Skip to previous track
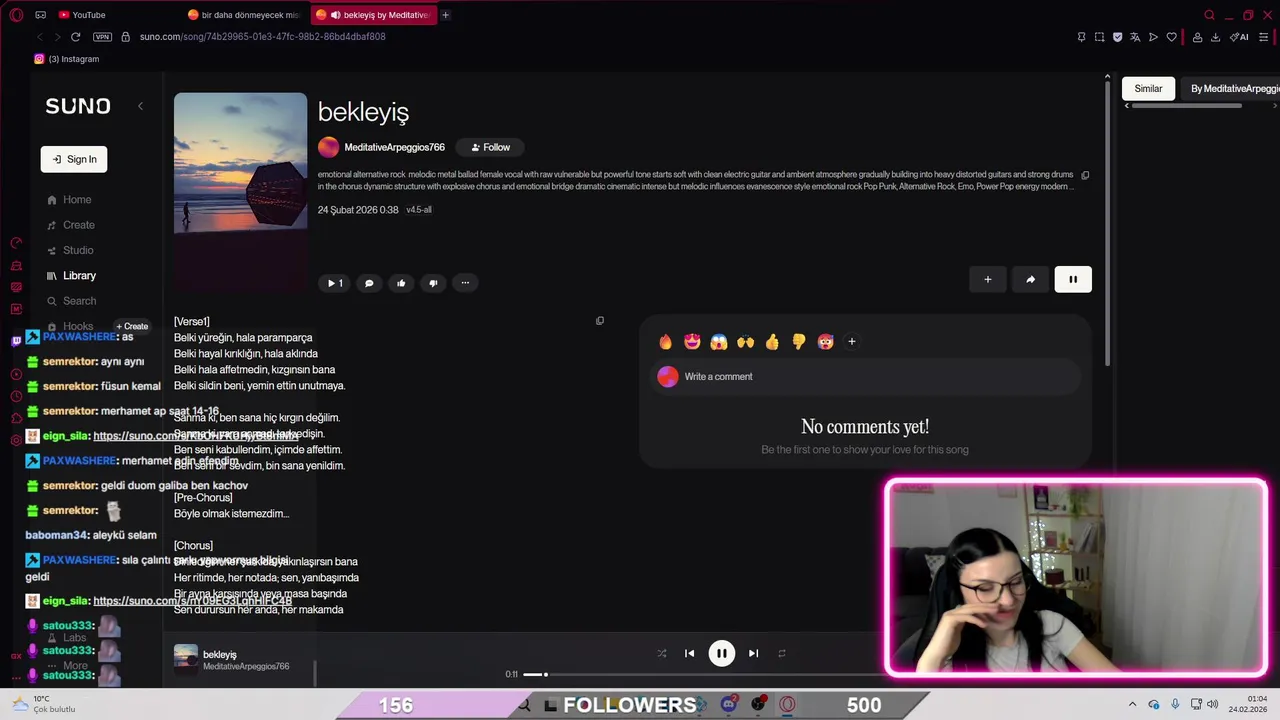 pyautogui.click(x=689, y=653)
